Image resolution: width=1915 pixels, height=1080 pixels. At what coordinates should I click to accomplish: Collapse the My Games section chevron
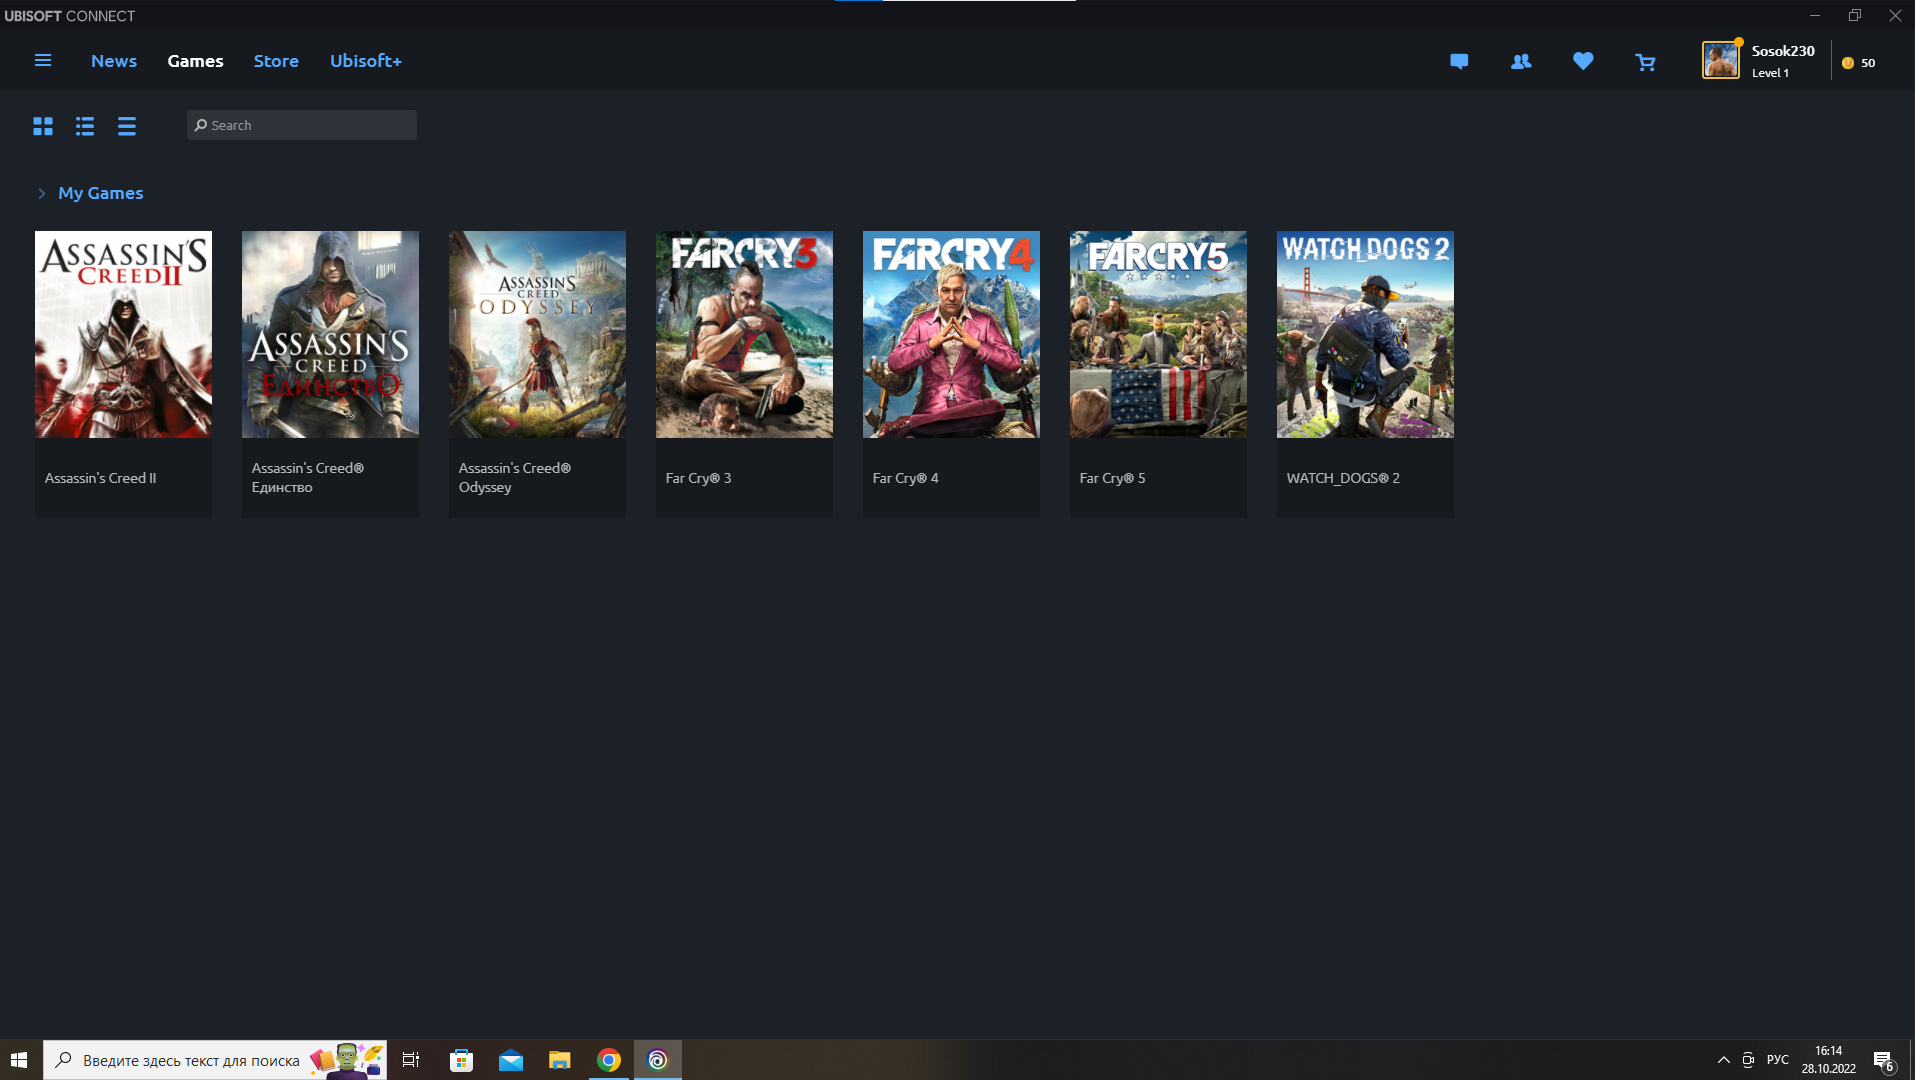(42, 193)
